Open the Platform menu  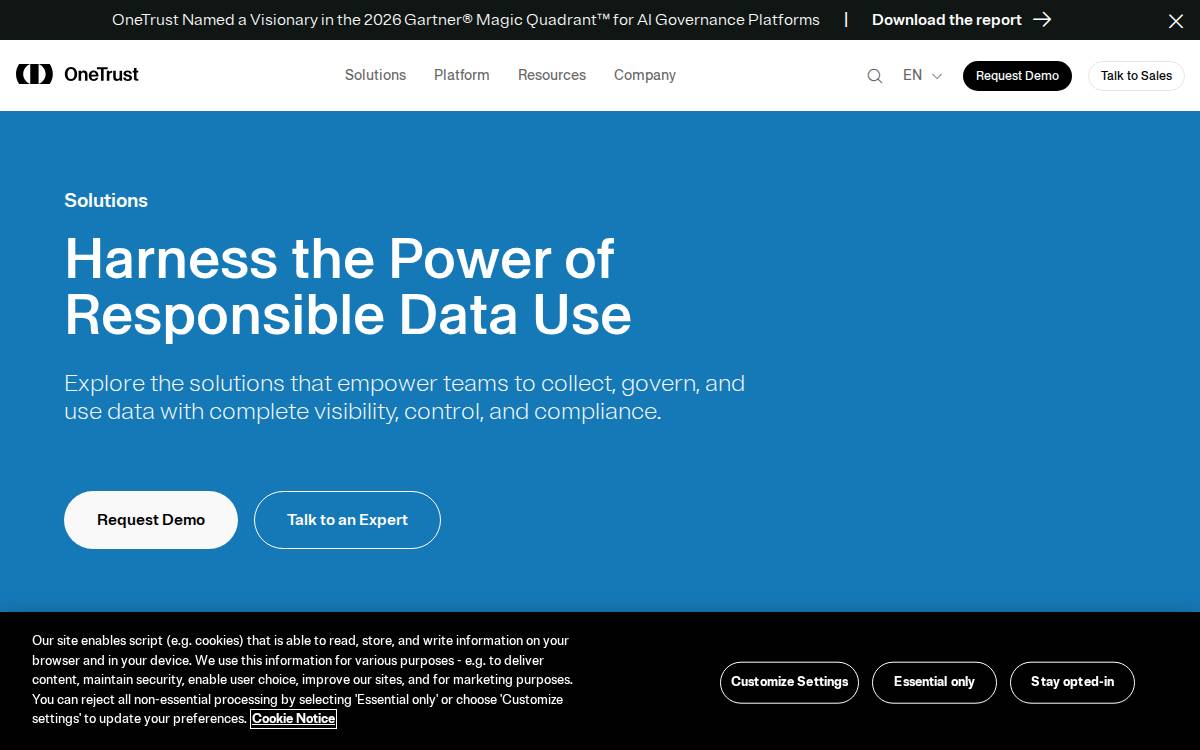click(x=462, y=75)
